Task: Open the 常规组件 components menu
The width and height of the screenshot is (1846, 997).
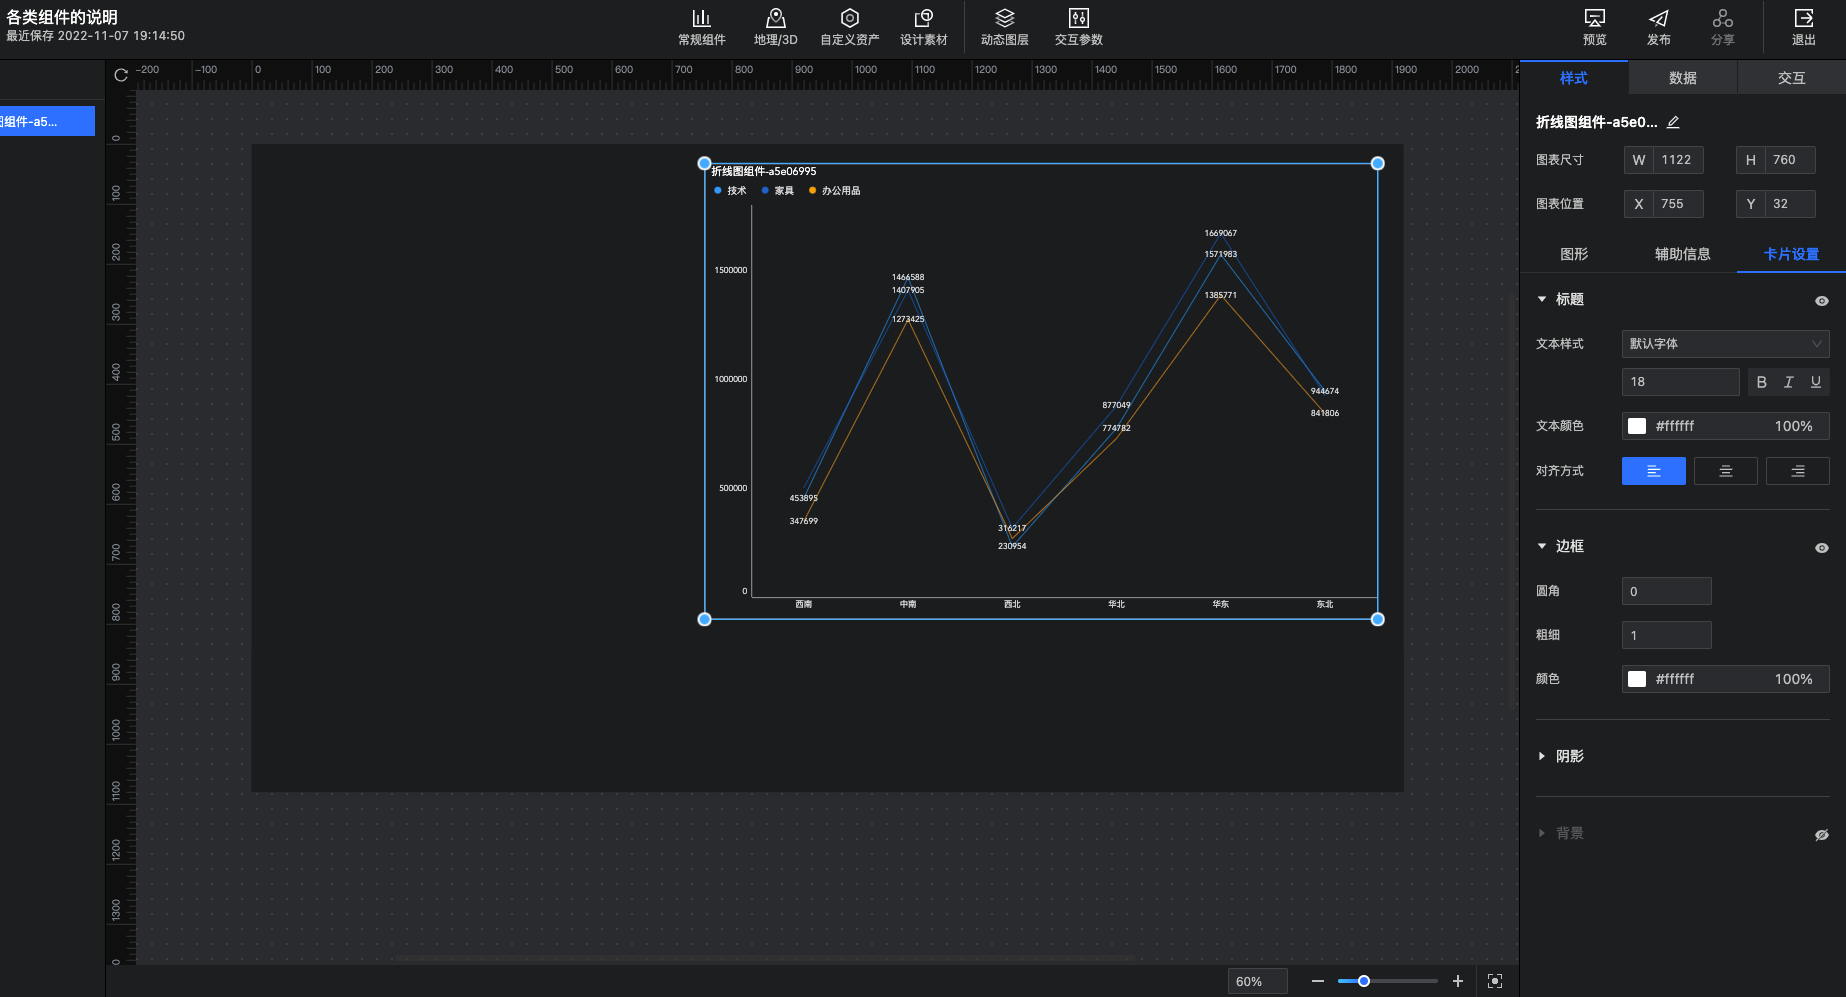Action: click(x=702, y=27)
